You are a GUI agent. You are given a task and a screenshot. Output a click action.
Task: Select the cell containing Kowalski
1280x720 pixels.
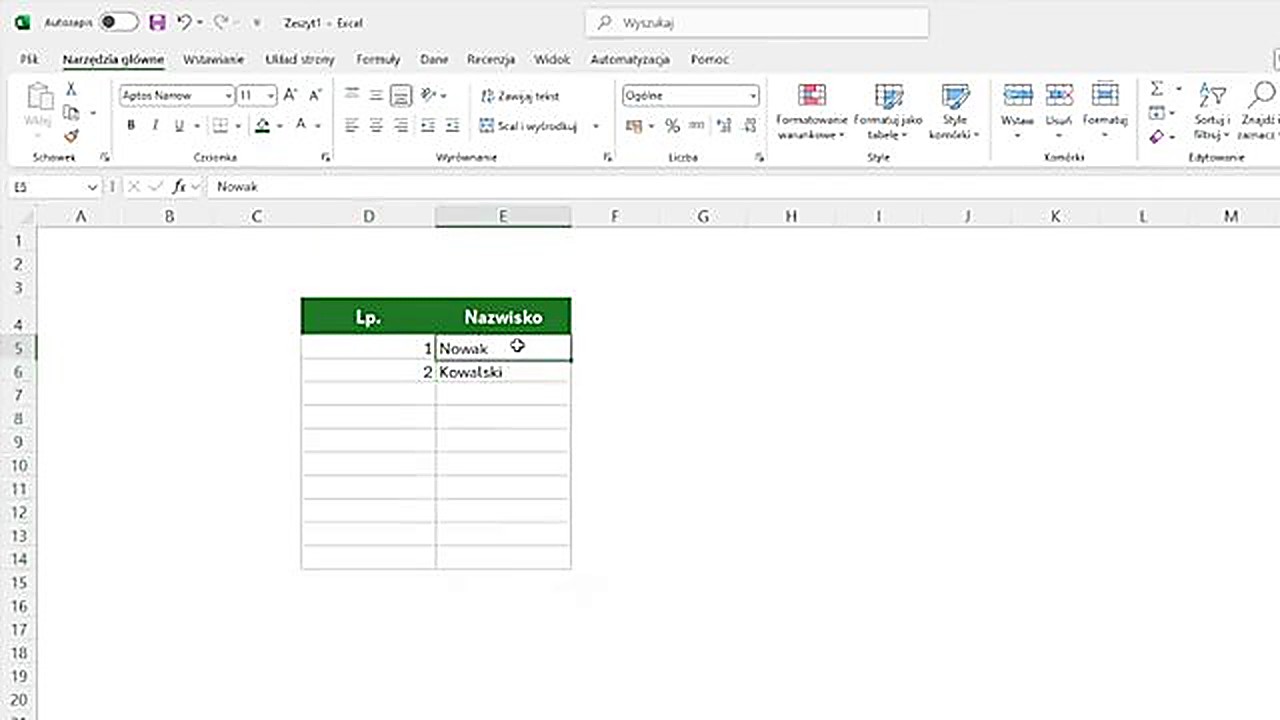[502, 372]
